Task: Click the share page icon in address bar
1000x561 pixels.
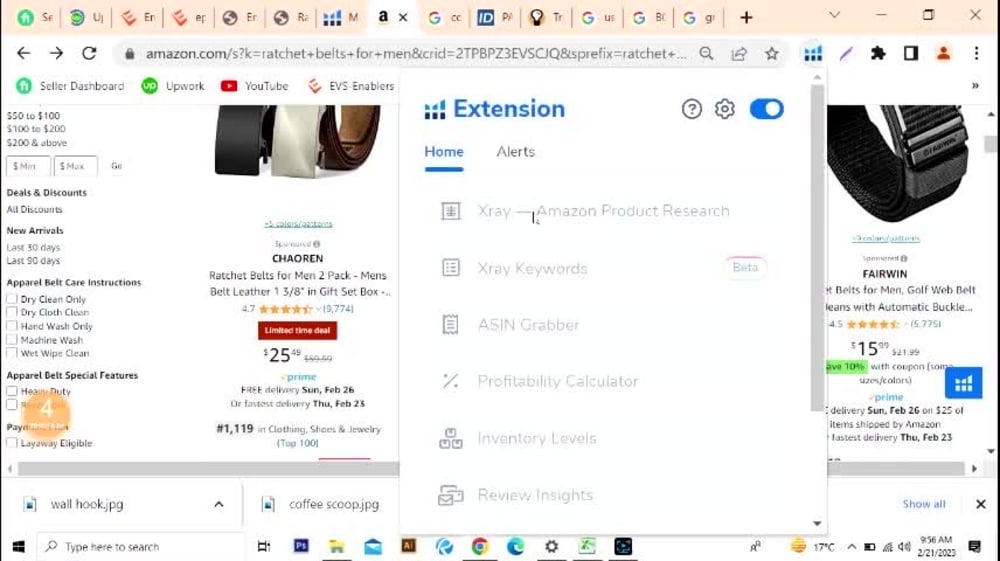Action: 739,54
